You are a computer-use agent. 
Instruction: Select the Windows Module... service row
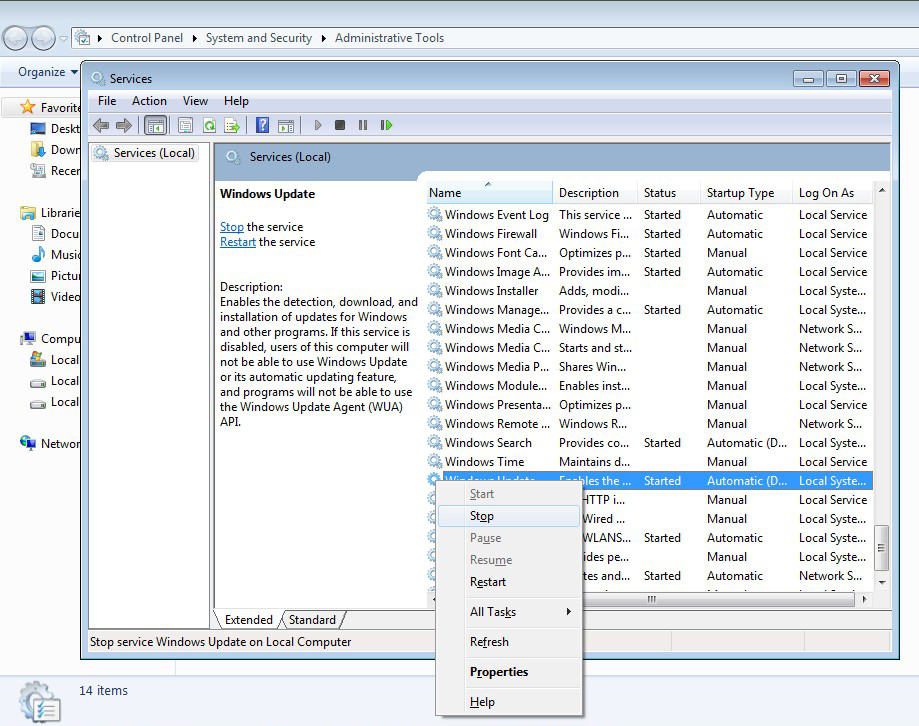click(649, 386)
